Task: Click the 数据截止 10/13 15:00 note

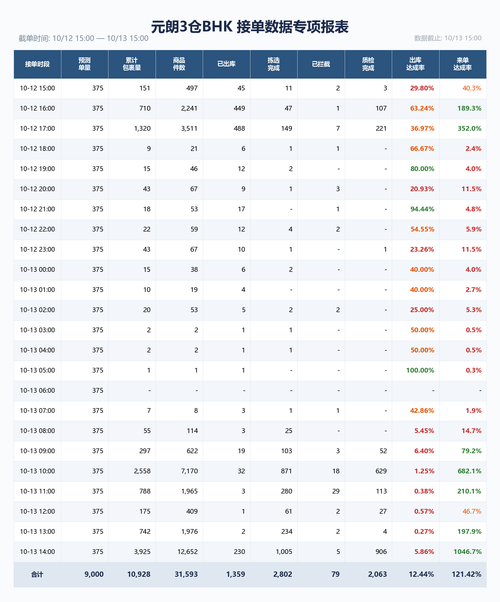Action: [x=448, y=38]
